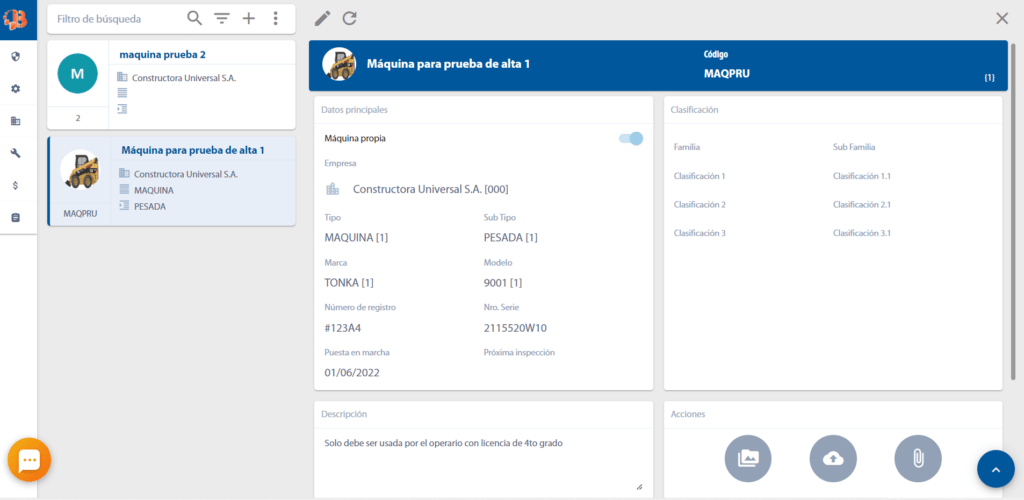Open the orange chat bubble button
Viewport: 1024px width, 500px height.
tap(29, 460)
